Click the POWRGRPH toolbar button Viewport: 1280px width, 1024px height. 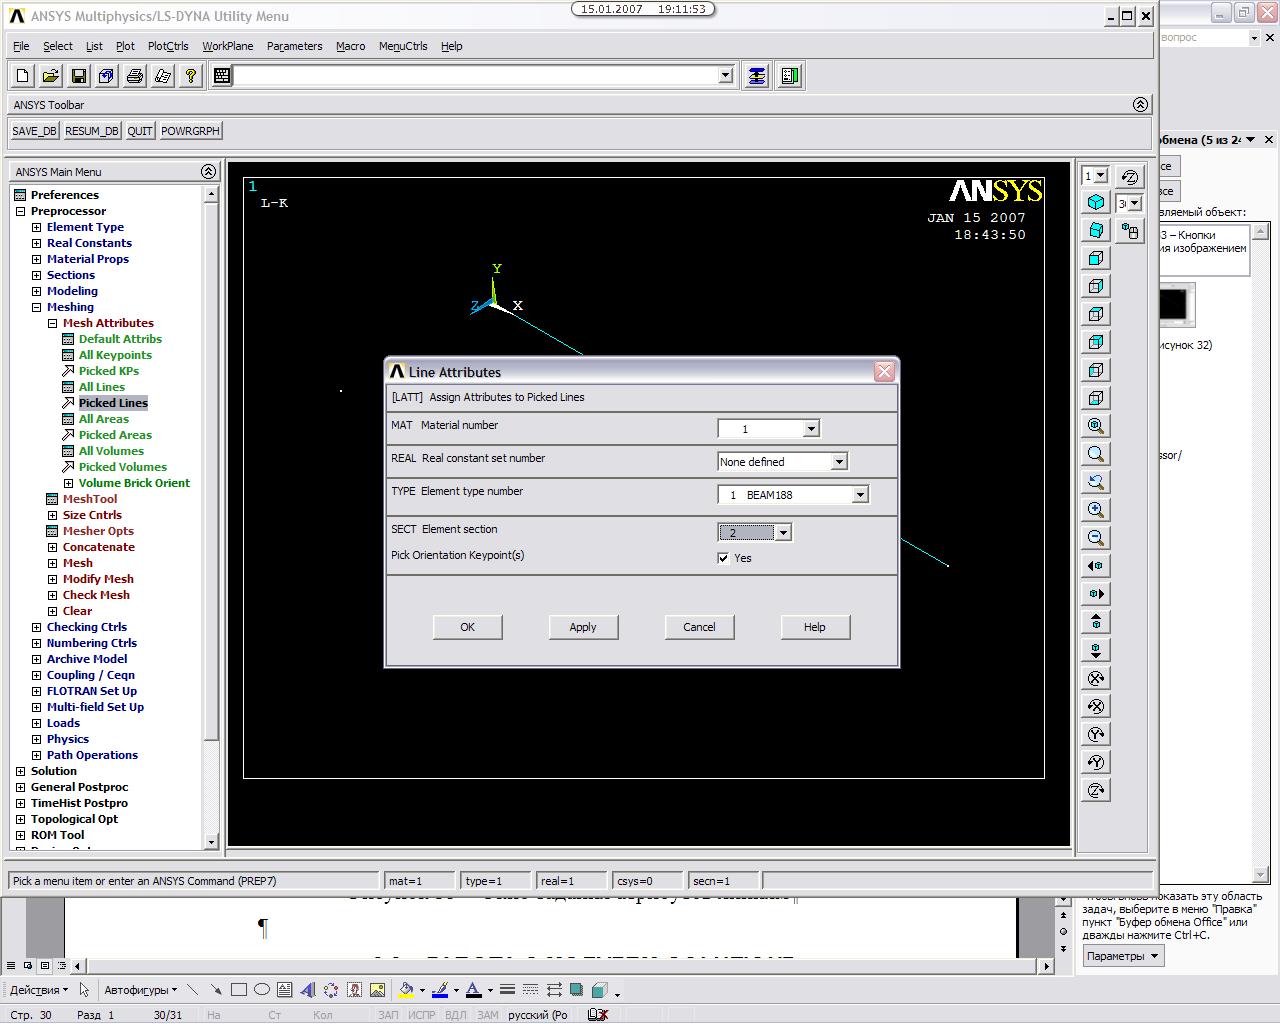190,131
